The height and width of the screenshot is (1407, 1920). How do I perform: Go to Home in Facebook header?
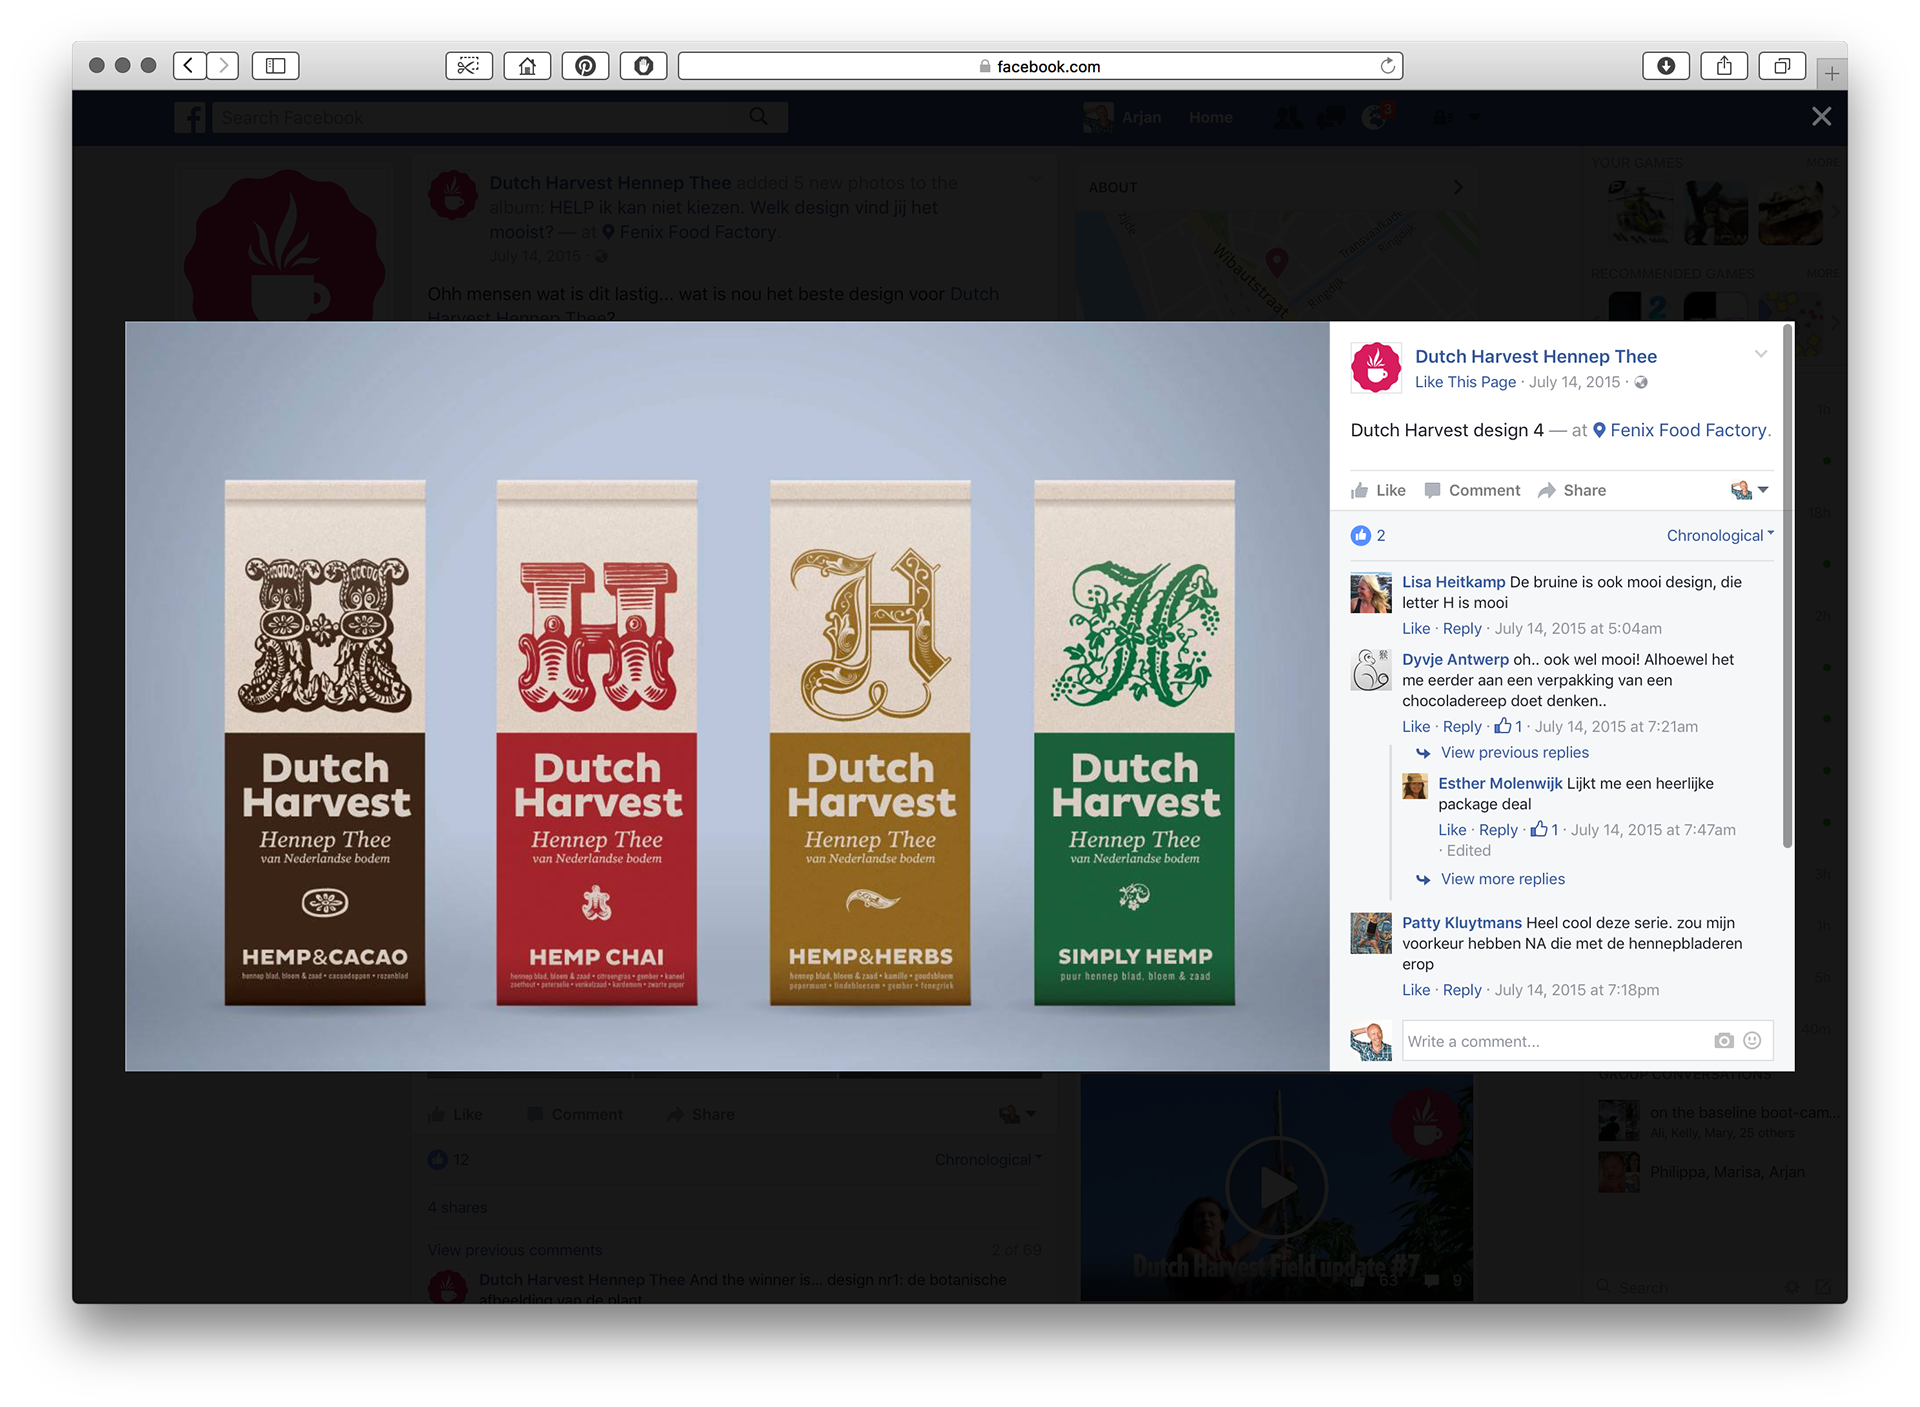(x=1210, y=118)
